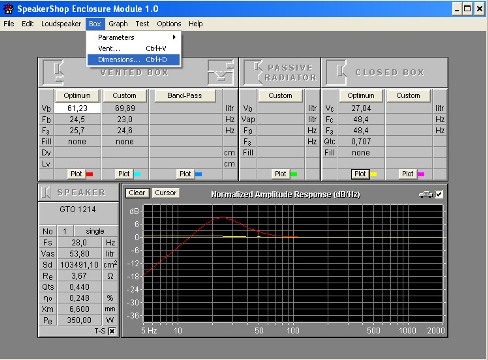Click the passive radiator panel icon
The height and width of the screenshot is (360, 488).
(254, 72)
